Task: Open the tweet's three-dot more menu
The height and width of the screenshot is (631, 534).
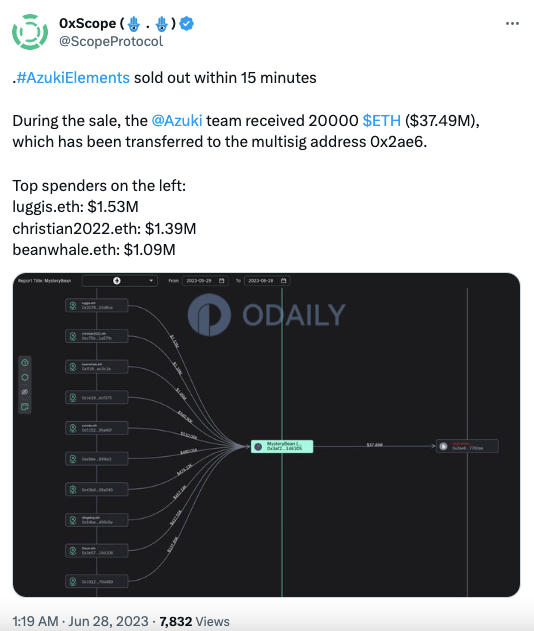Action: (512, 24)
